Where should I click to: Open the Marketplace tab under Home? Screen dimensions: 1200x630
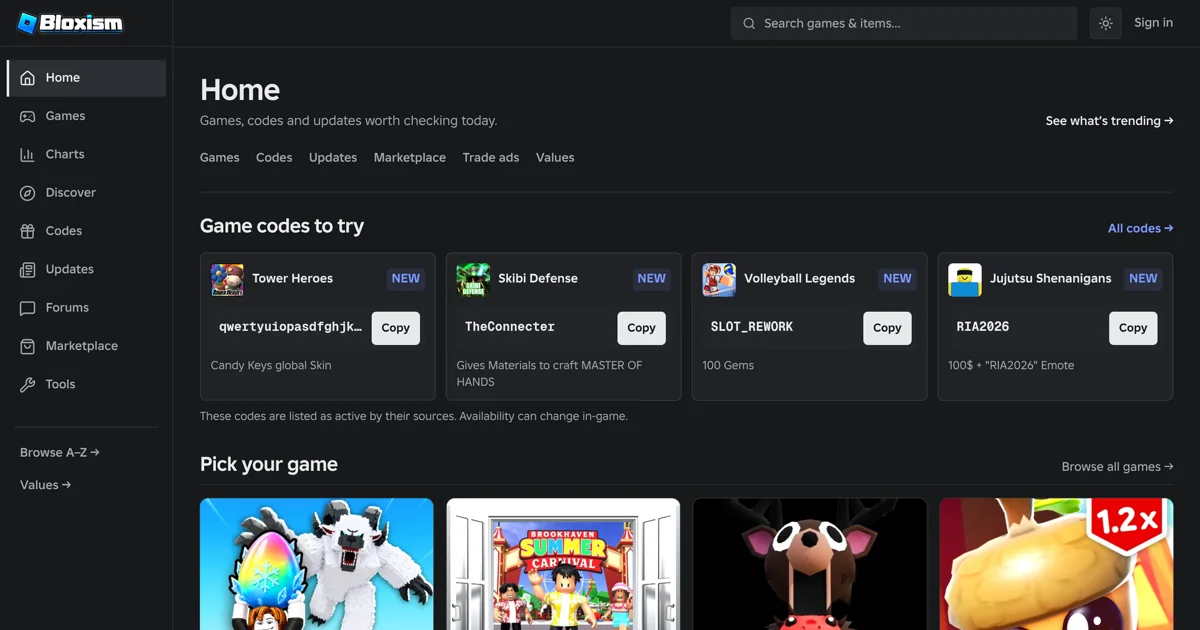coord(410,158)
